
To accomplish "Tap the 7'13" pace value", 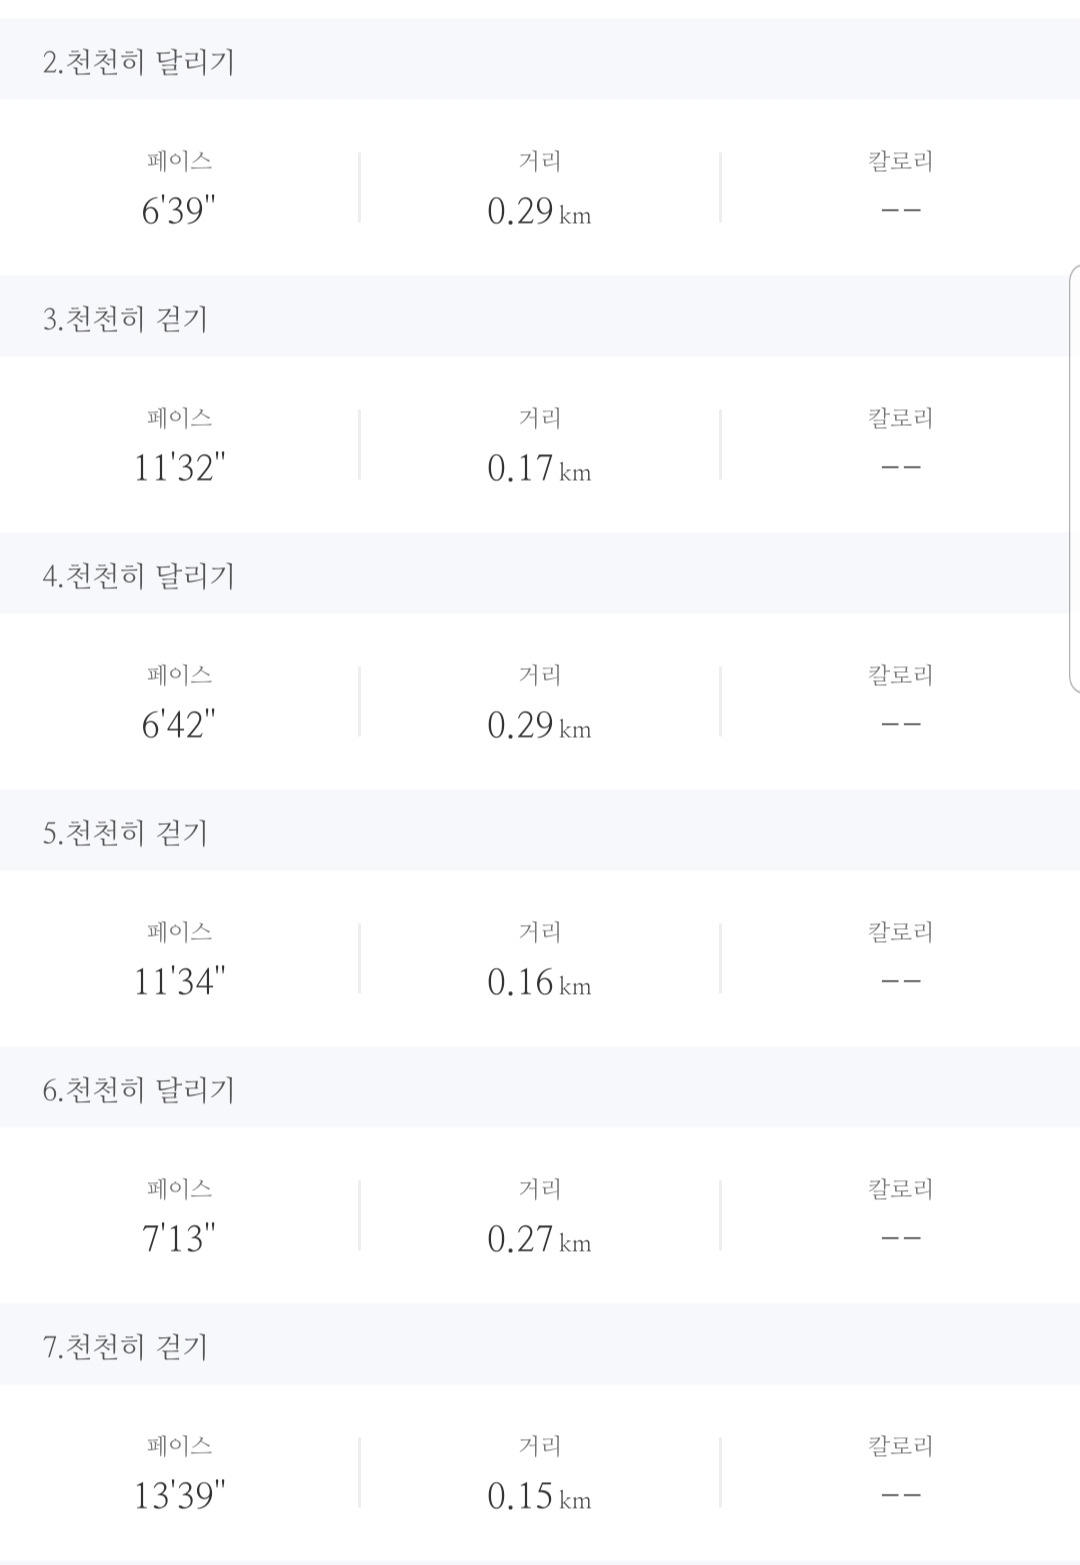I will pos(179,1239).
